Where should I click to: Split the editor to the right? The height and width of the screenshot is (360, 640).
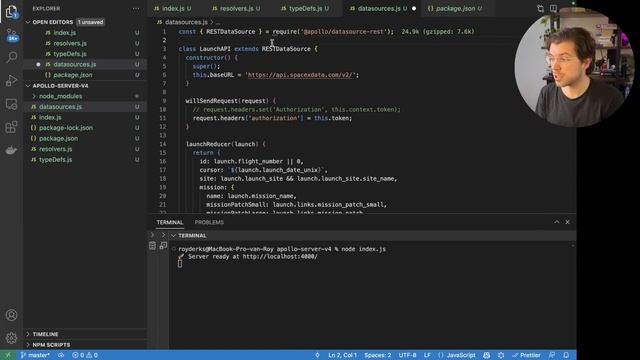click(x=553, y=9)
